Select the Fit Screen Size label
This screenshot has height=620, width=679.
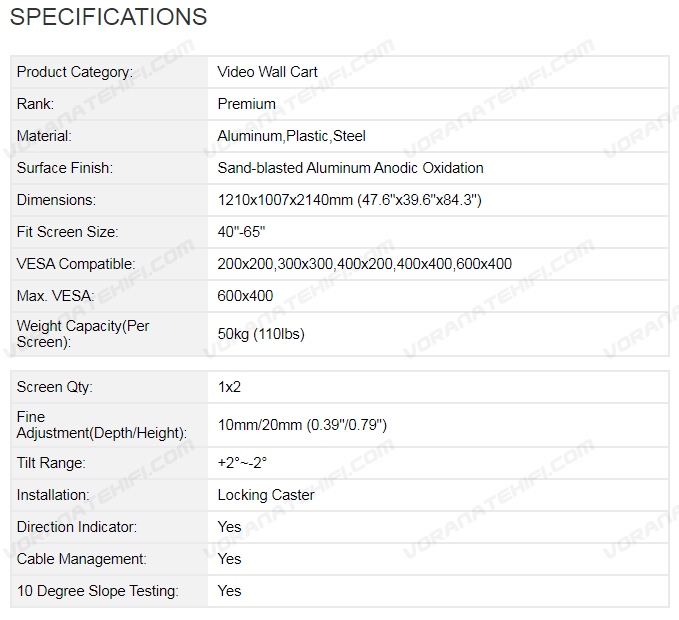[67, 232]
